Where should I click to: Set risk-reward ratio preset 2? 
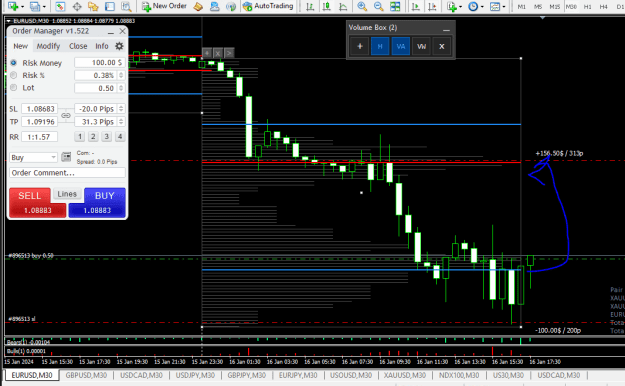[x=93, y=137]
